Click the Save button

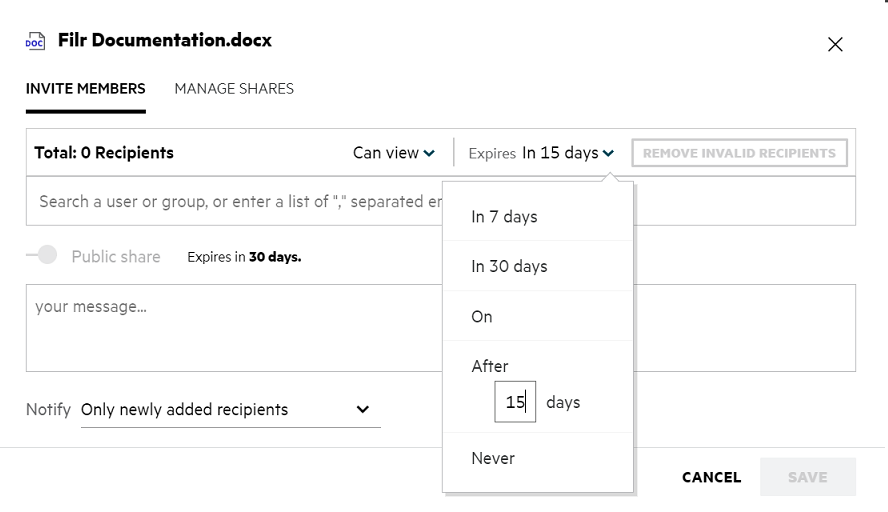click(807, 477)
